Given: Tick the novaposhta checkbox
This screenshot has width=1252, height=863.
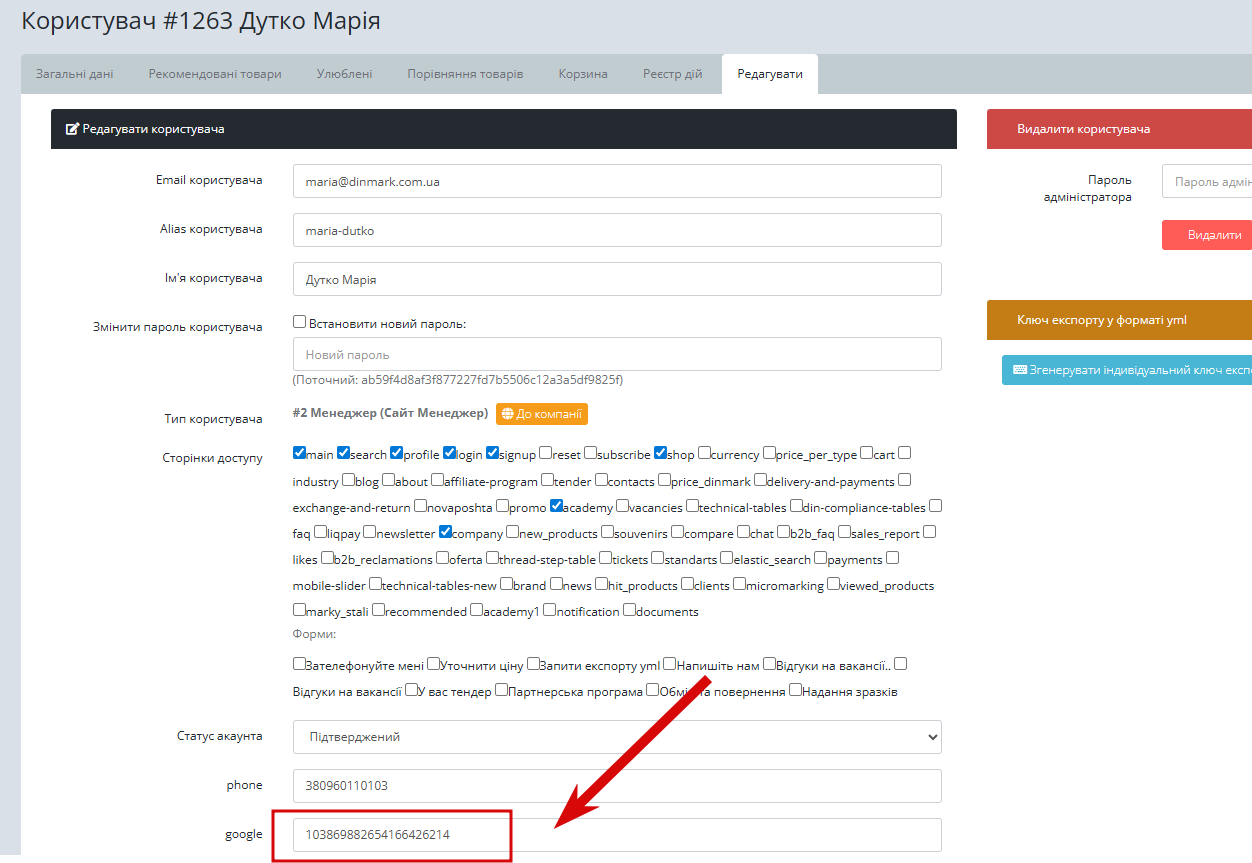Looking at the screenshot, I should pyautogui.click(x=420, y=505).
